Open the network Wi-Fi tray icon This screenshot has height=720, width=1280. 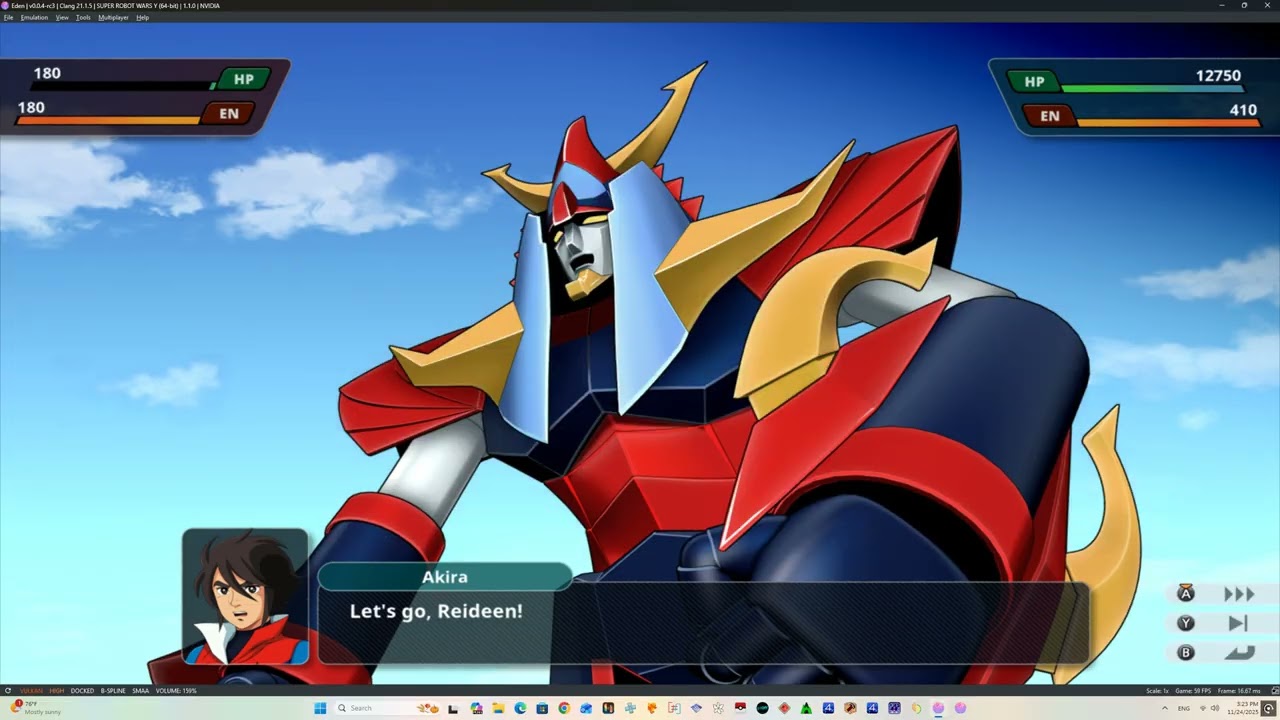pyautogui.click(x=1202, y=708)
